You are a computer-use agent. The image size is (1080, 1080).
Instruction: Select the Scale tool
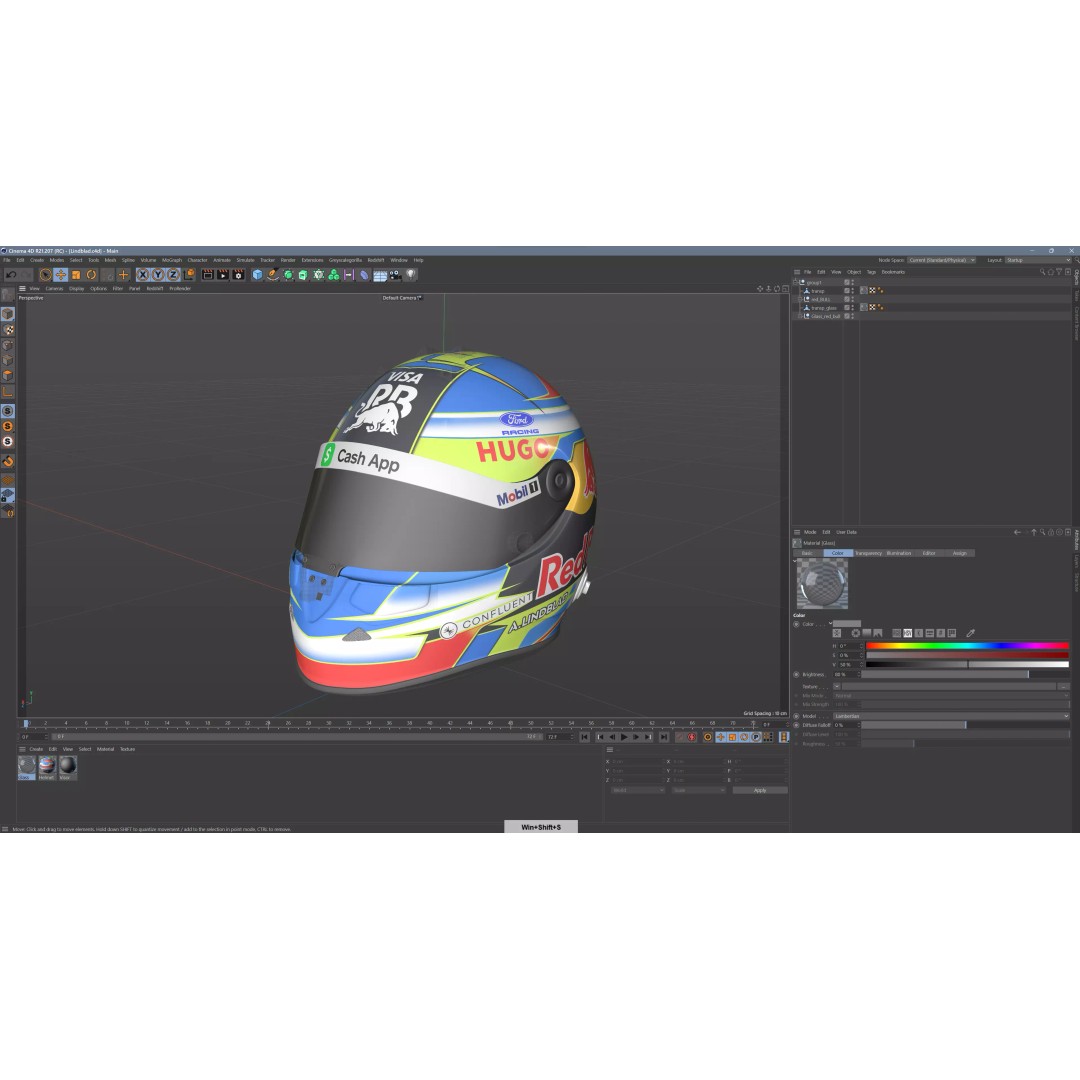tap(76, 275)
